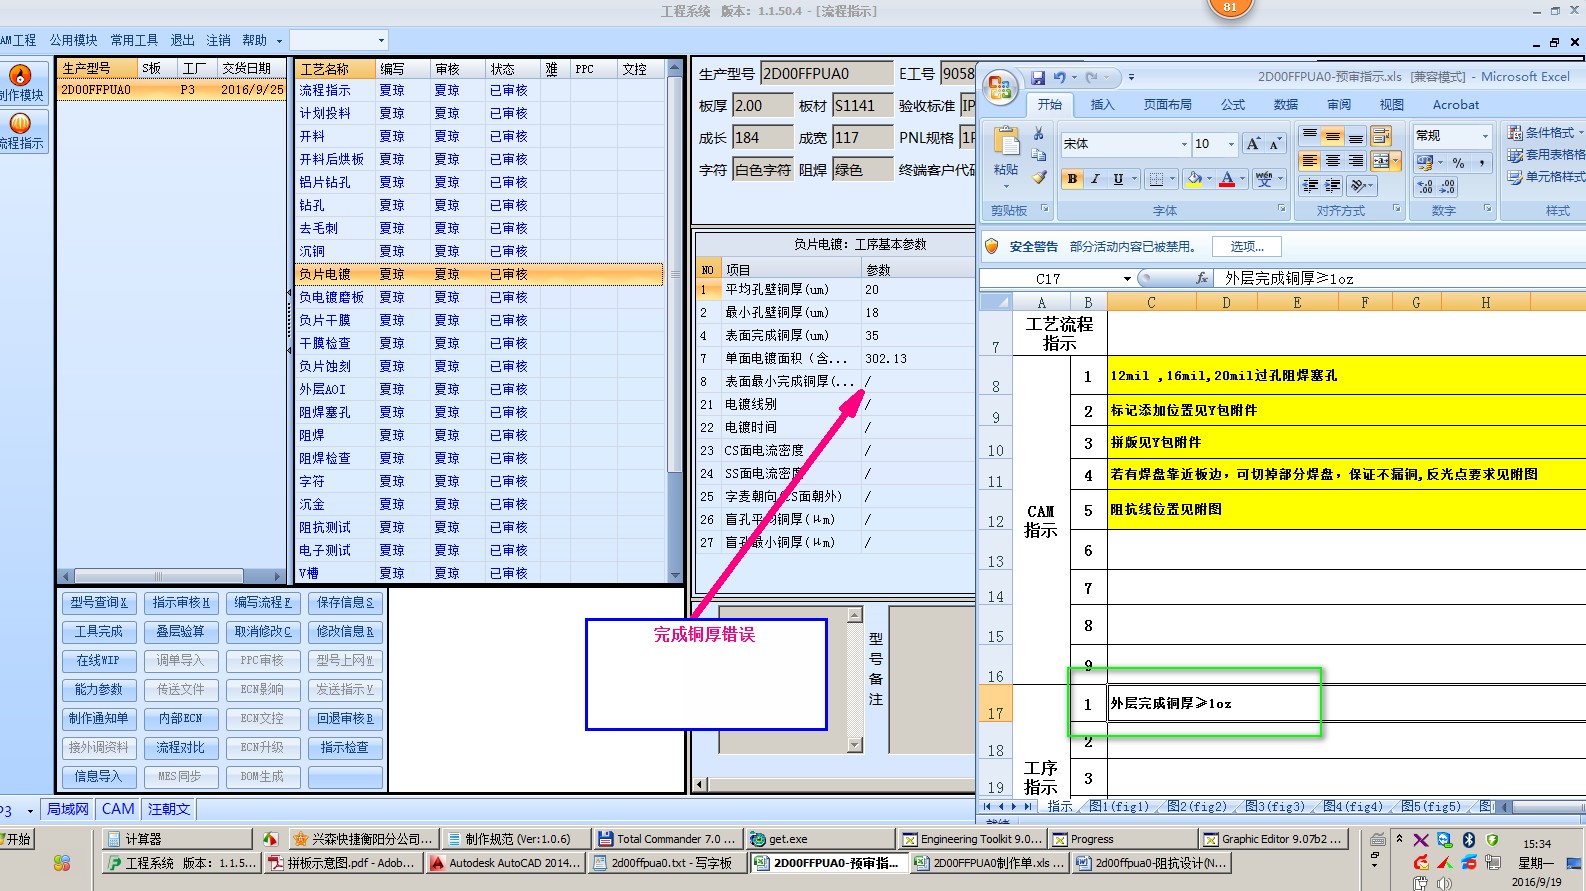Screen dimensions: 1586x891
Task: Switch to Total Commander 7.0 in taskbar
Action: 667,839
